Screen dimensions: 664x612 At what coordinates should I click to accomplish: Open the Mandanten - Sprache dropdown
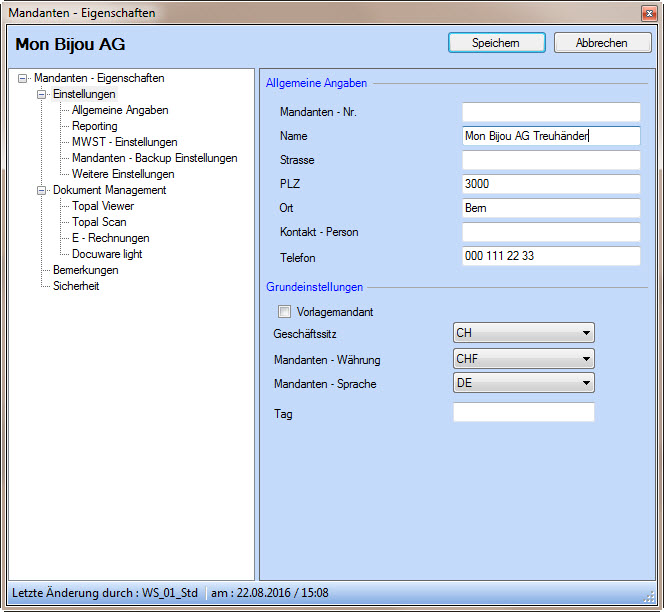[524, 383]
